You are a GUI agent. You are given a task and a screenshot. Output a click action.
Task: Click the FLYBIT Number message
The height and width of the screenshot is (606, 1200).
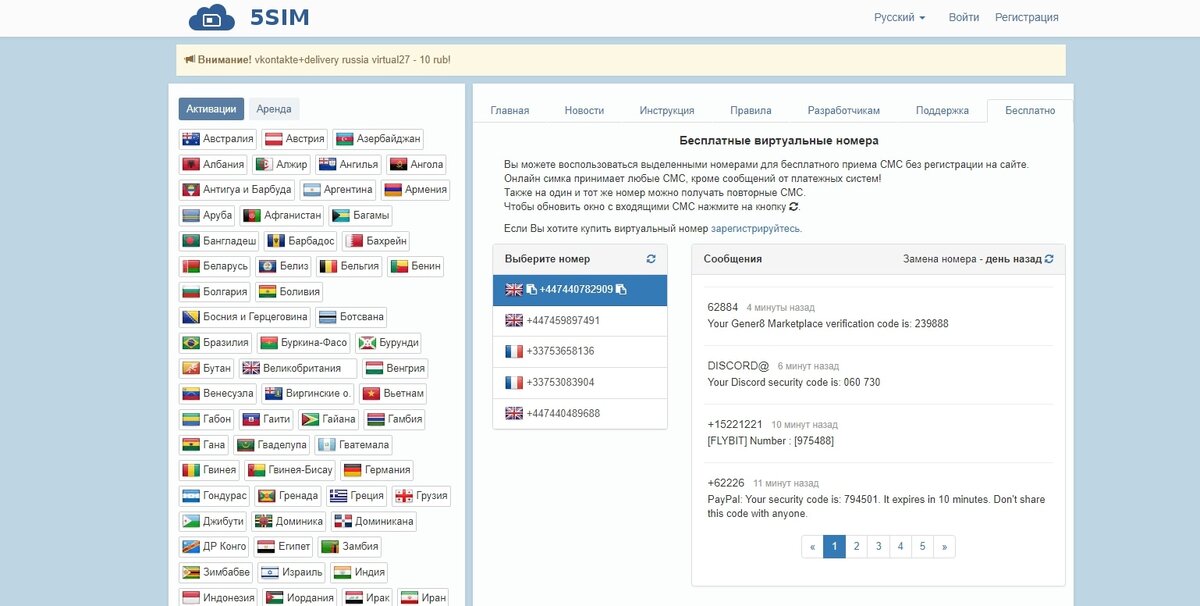click(770, 441)
